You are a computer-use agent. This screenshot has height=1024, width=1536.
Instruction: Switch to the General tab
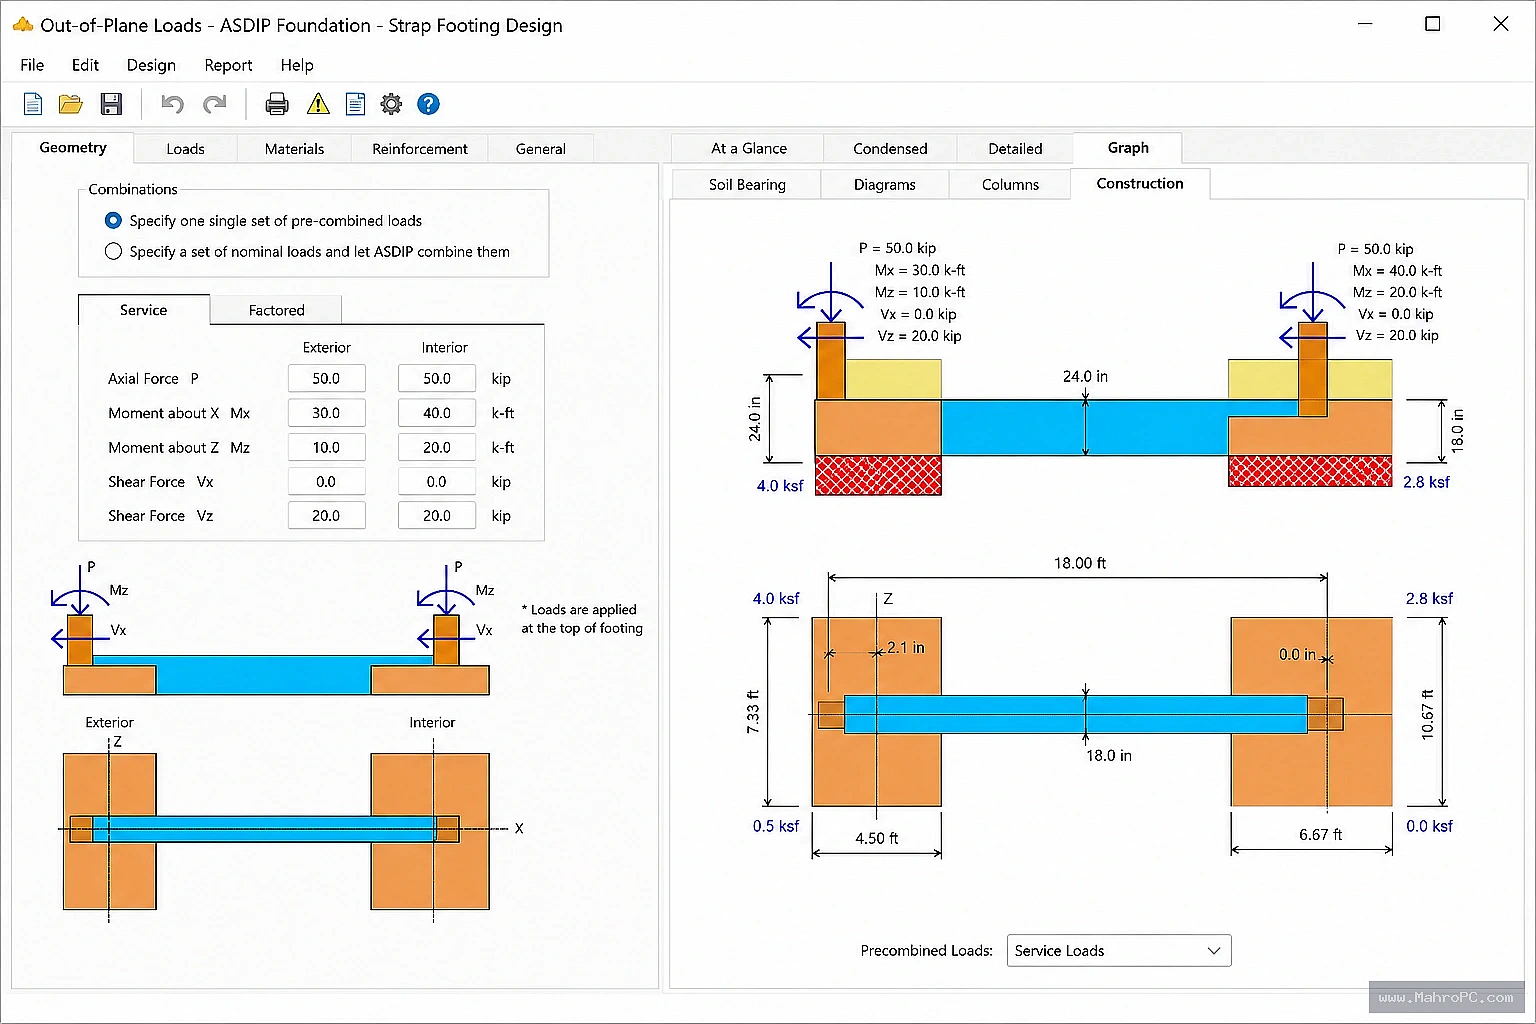pyautogui.click(x=540, y=148)
